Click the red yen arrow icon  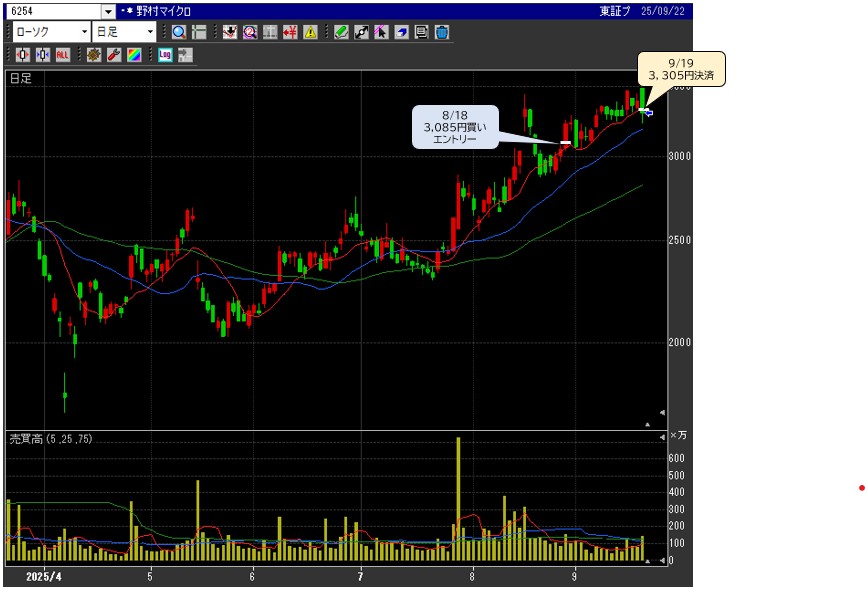(290, 32)
